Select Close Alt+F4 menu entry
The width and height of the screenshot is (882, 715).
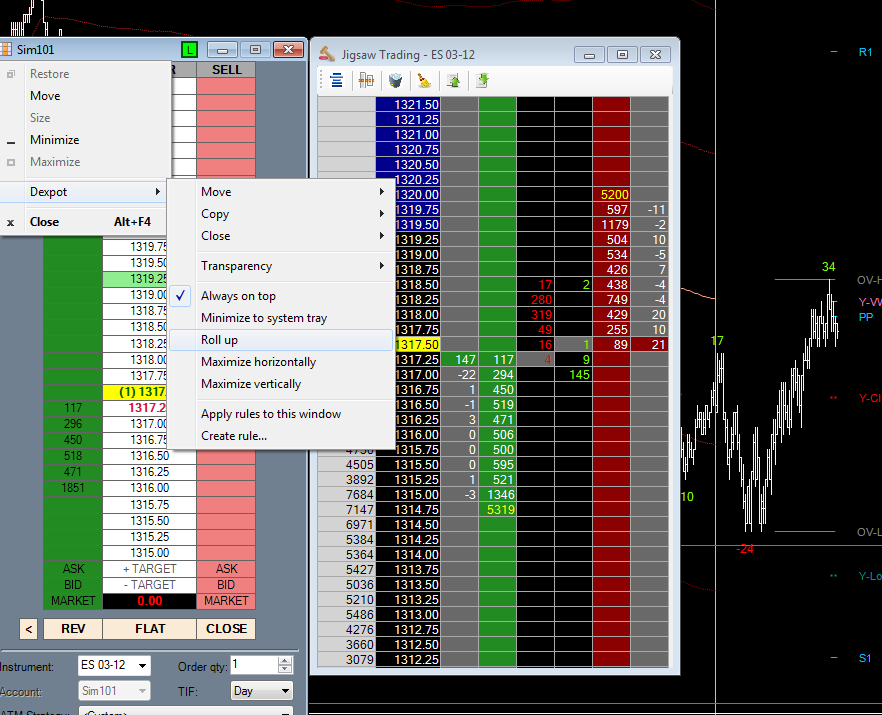pos(84,222)
